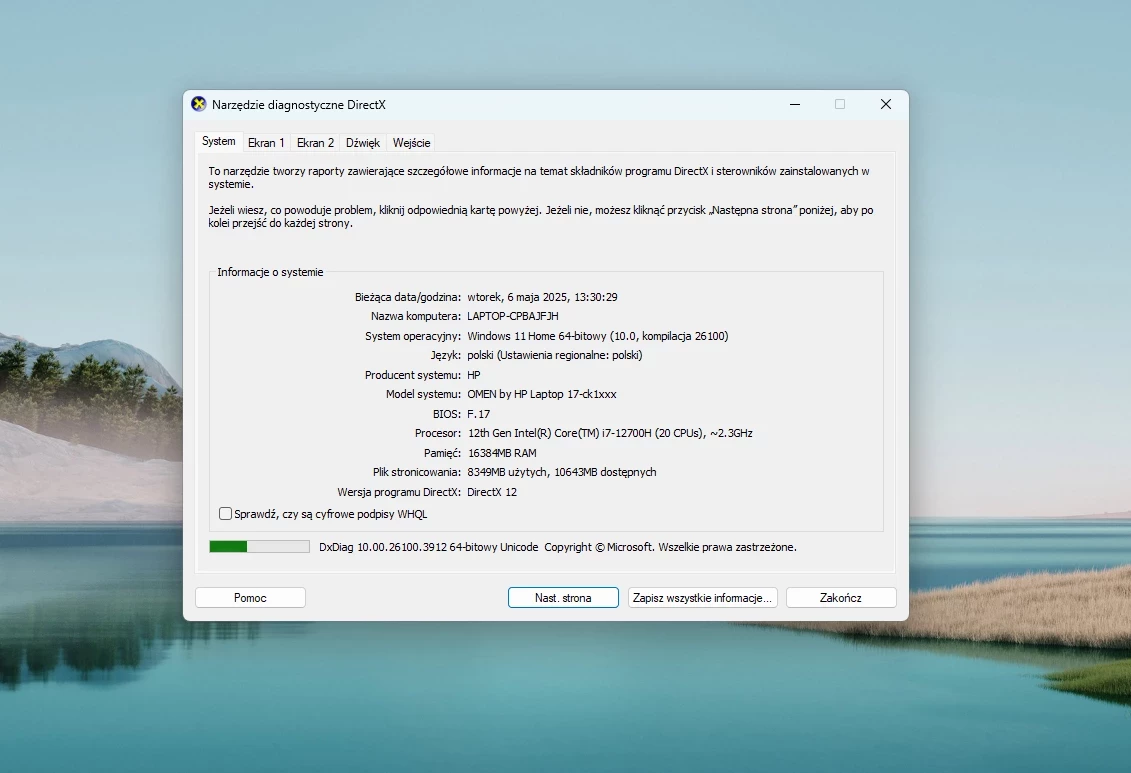Click the DirectX 12 version value
This screenshot has height=773, width=1131.
click(492, 492)
